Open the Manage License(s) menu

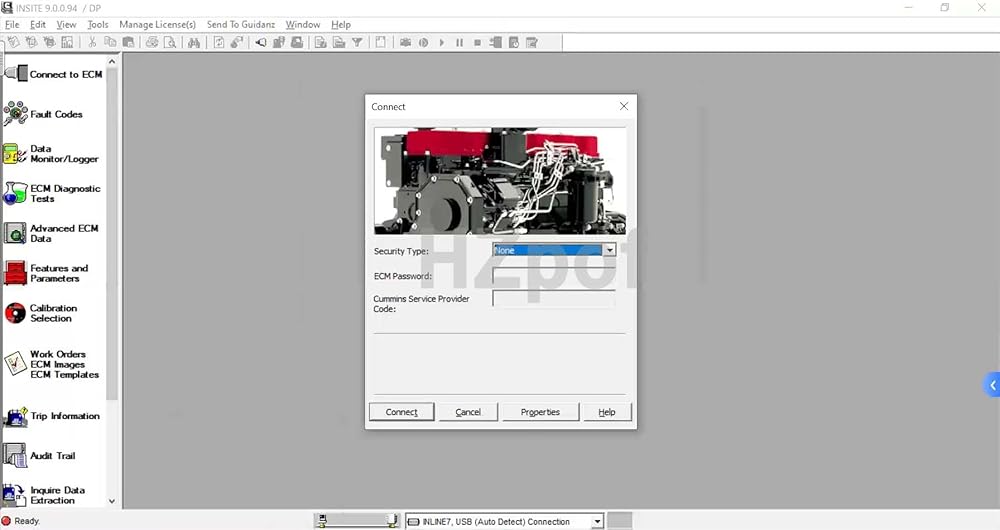(x=158, y=24)
